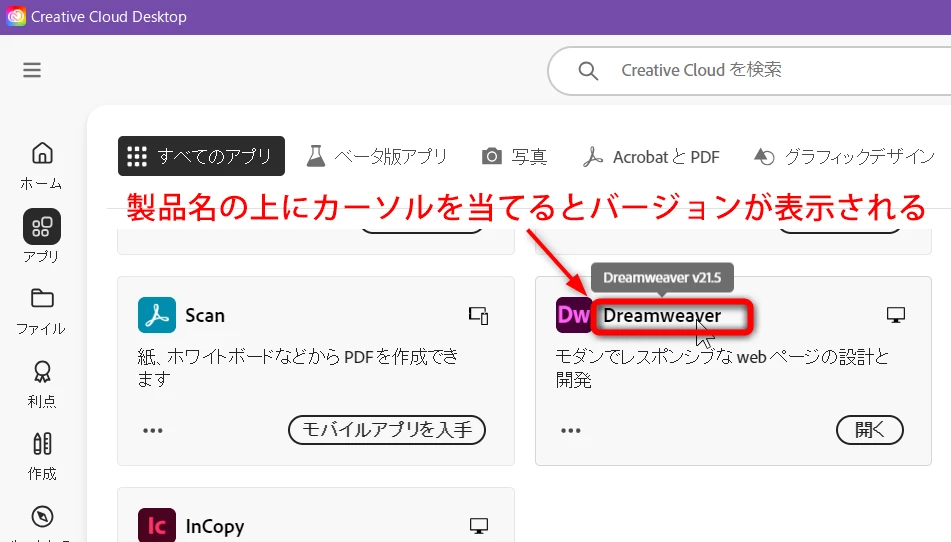Click the InCopy Ic app icon
The image size is (951, 542).
157,525
